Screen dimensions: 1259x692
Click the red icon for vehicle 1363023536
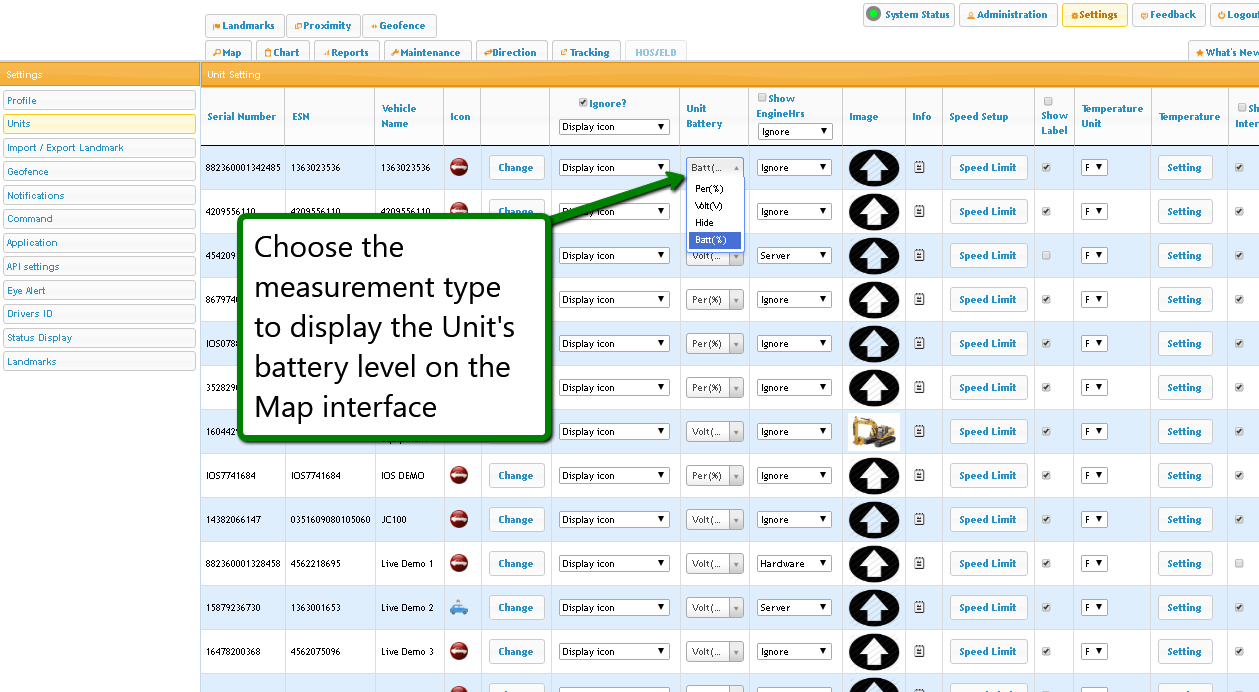459,167
